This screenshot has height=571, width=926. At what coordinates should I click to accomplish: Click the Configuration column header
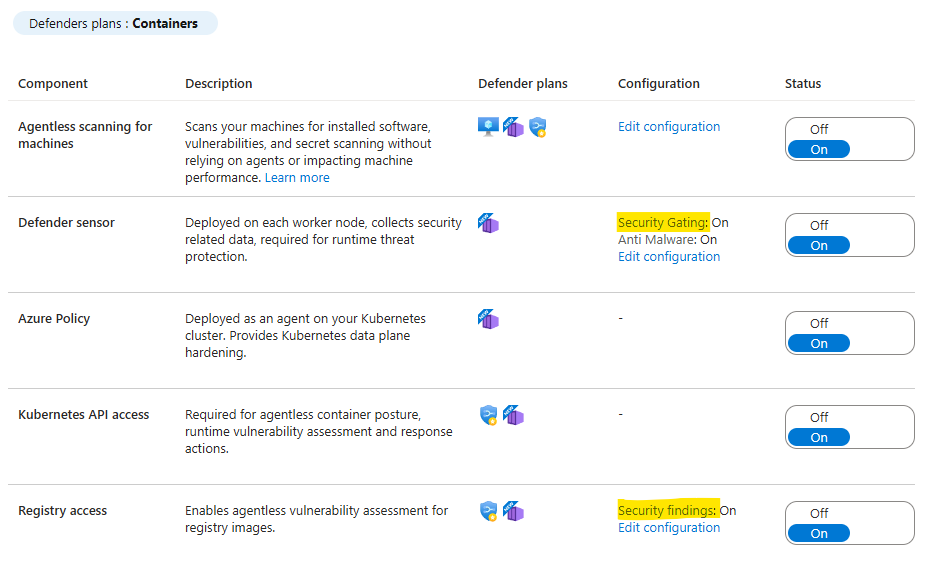[x=658, y=84]
